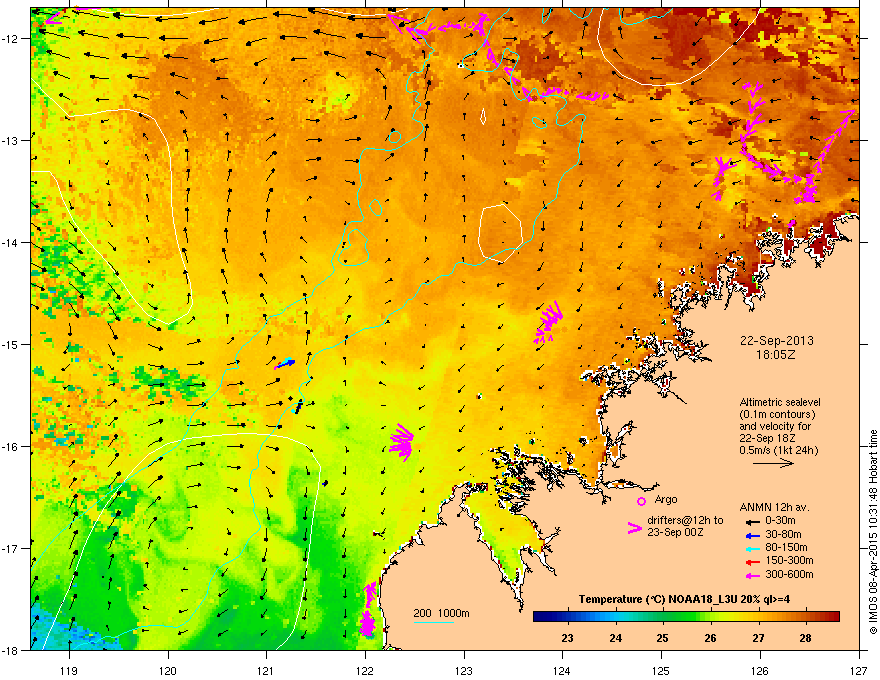Click the latitude axis label -18

[x=10, y=650]
